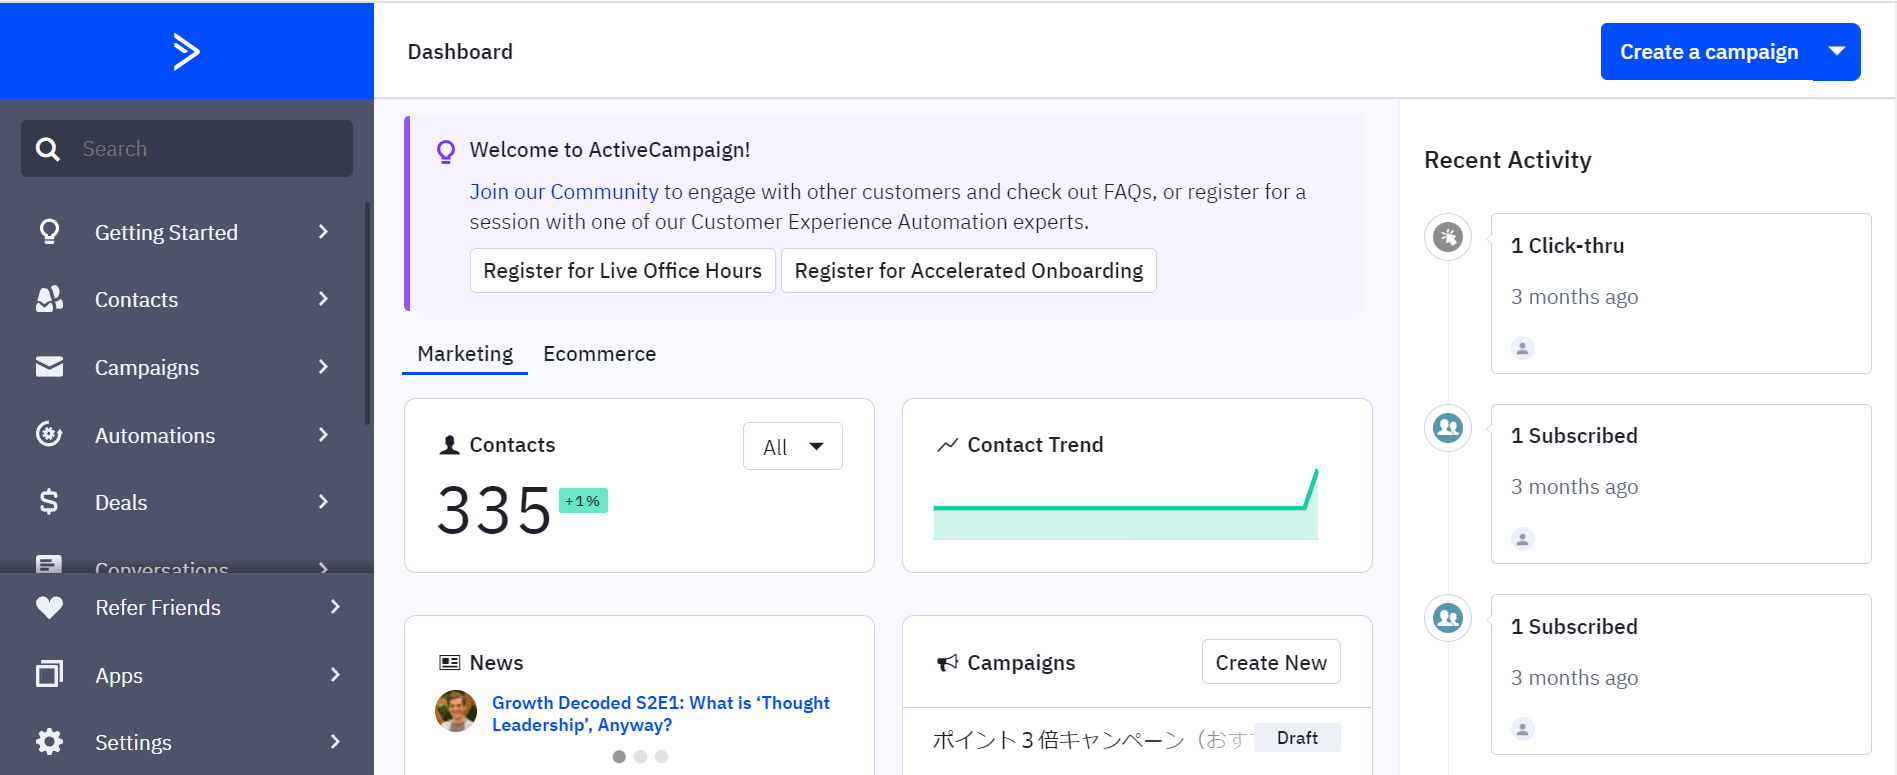
Task: Click Register for Accelerated Onboarding
Action: click(969, 271)
